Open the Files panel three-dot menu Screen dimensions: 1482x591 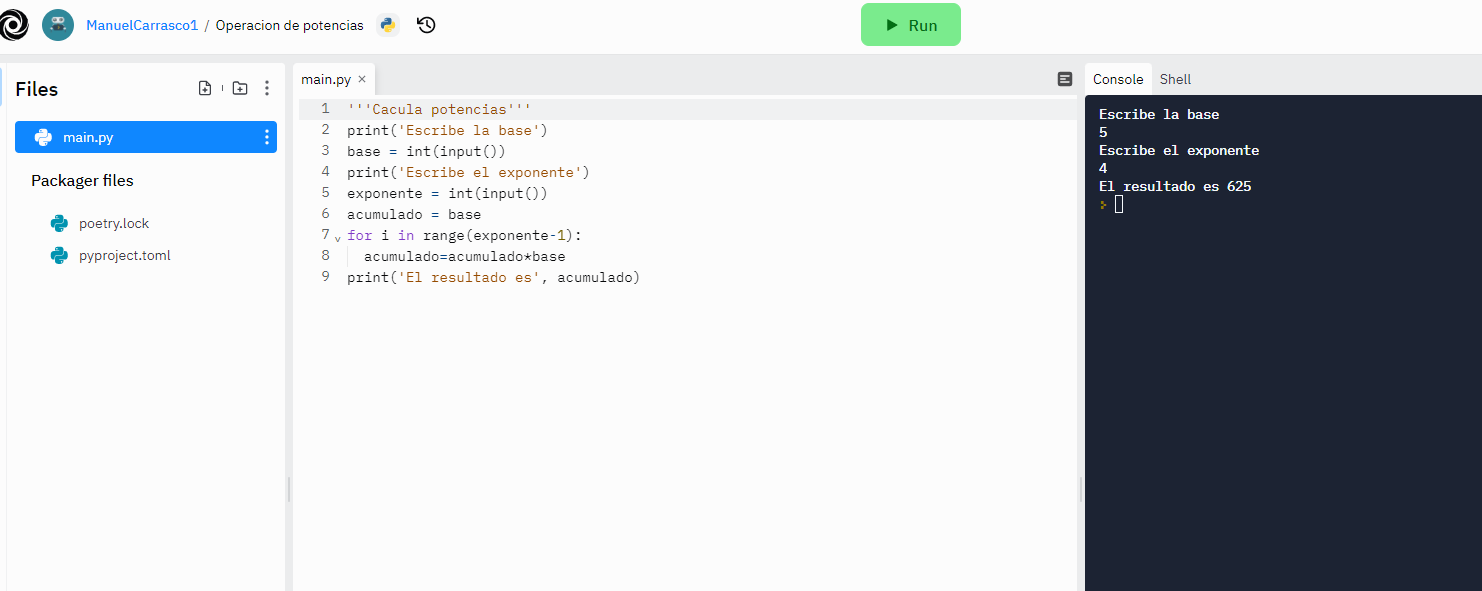coord(267,88)
